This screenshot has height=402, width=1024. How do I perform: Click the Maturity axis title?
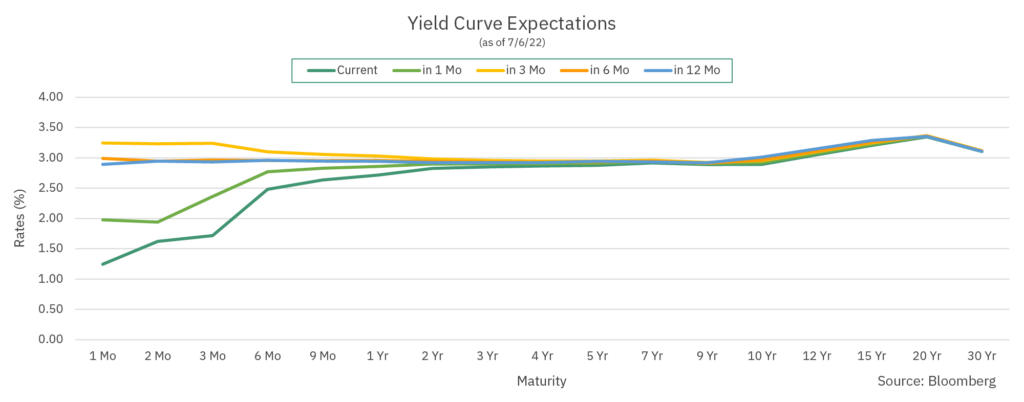[x=543, y=381]
